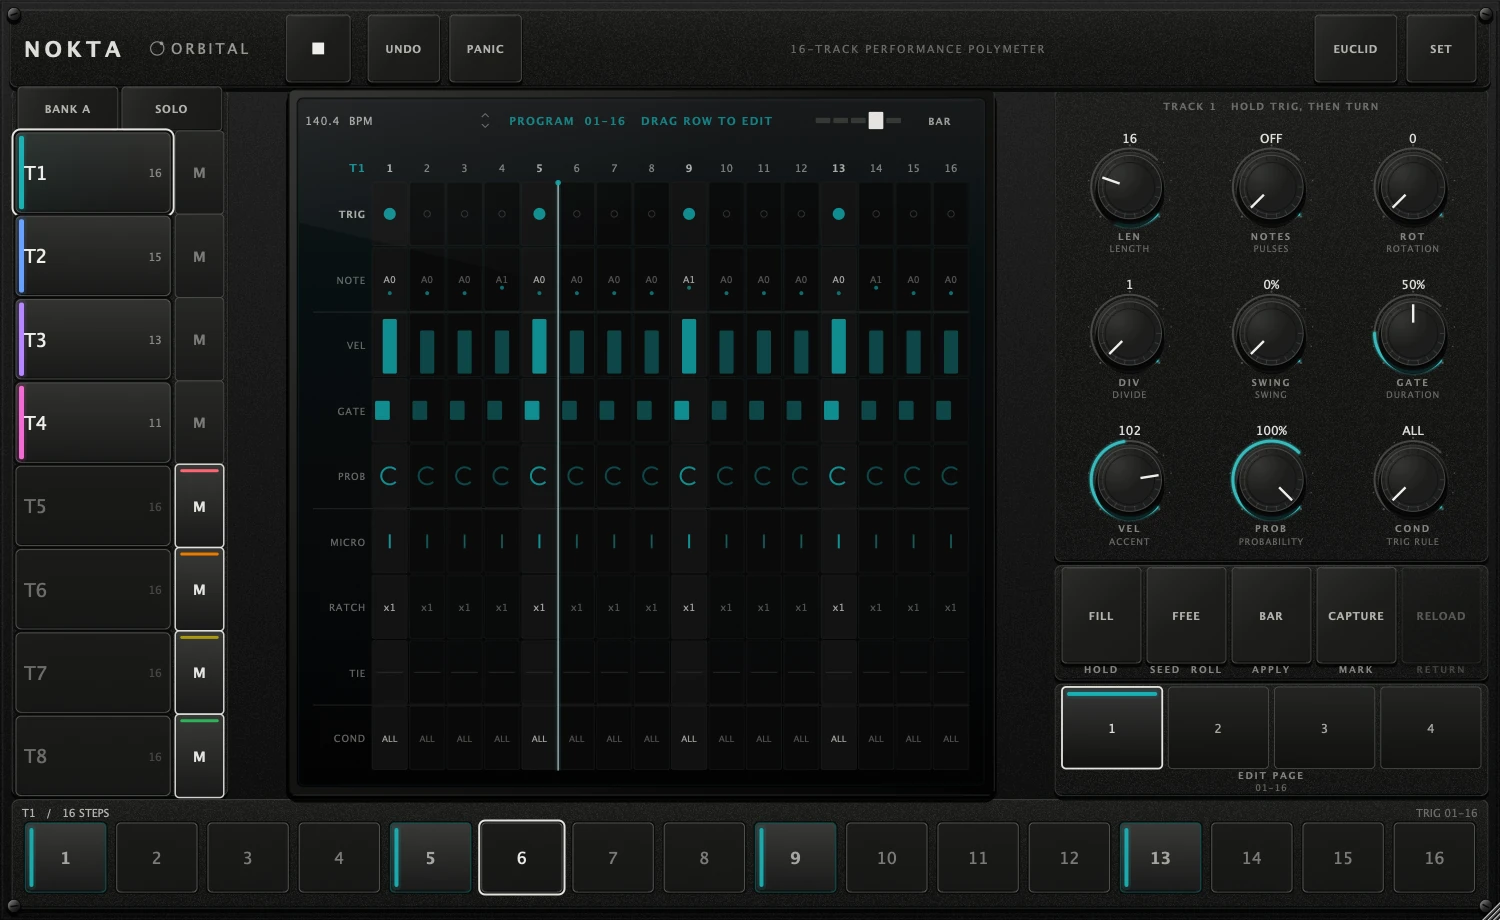Toggle the TRIG dot on step 9
The height and width of the screenshot is (920, 1500).
coord(689,214)
